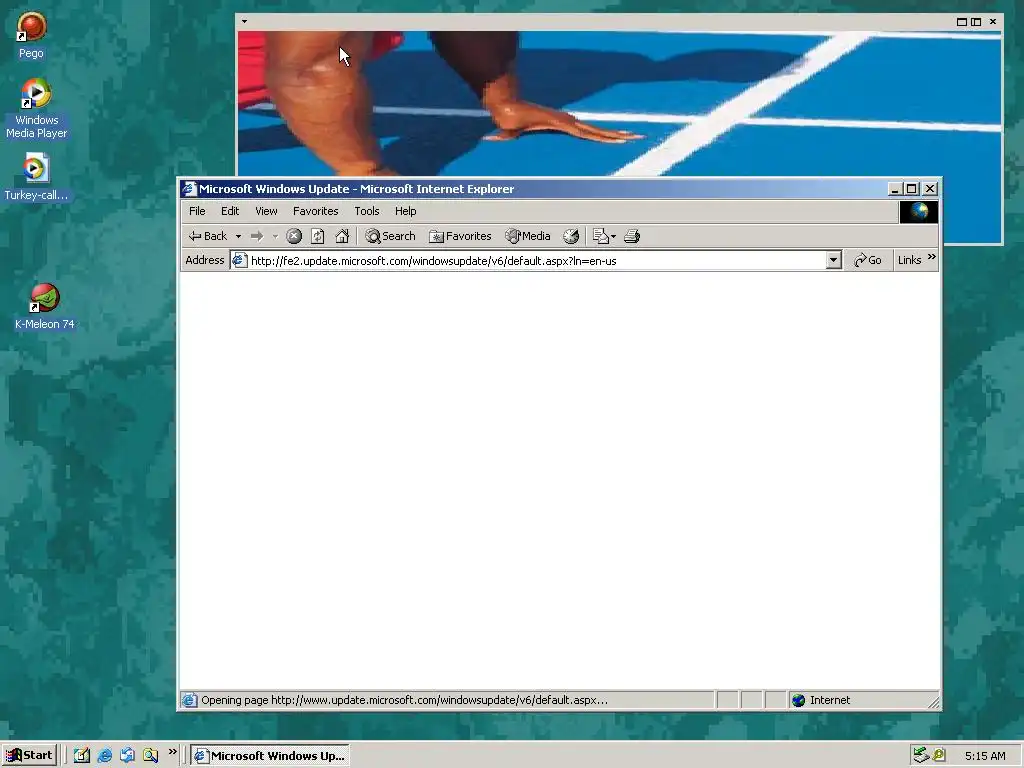The width and height of the screenshot is (1024, 768).
Task: Open the Edit menu
Action: point(230,211)
